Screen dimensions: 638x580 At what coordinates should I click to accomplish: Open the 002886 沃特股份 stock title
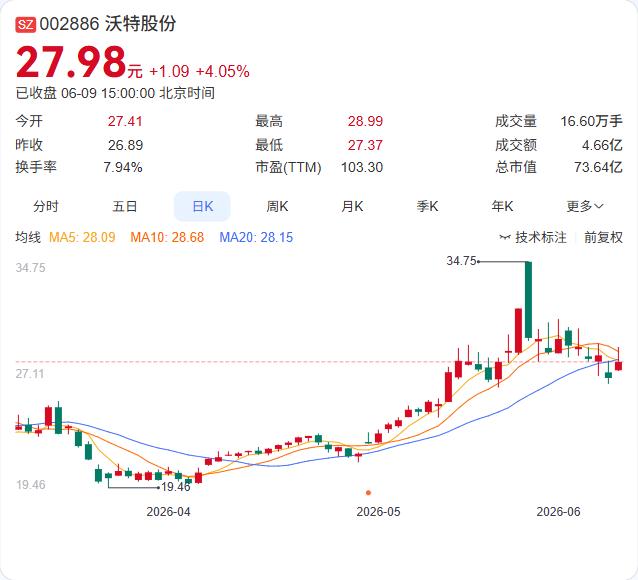pos(108,24)
